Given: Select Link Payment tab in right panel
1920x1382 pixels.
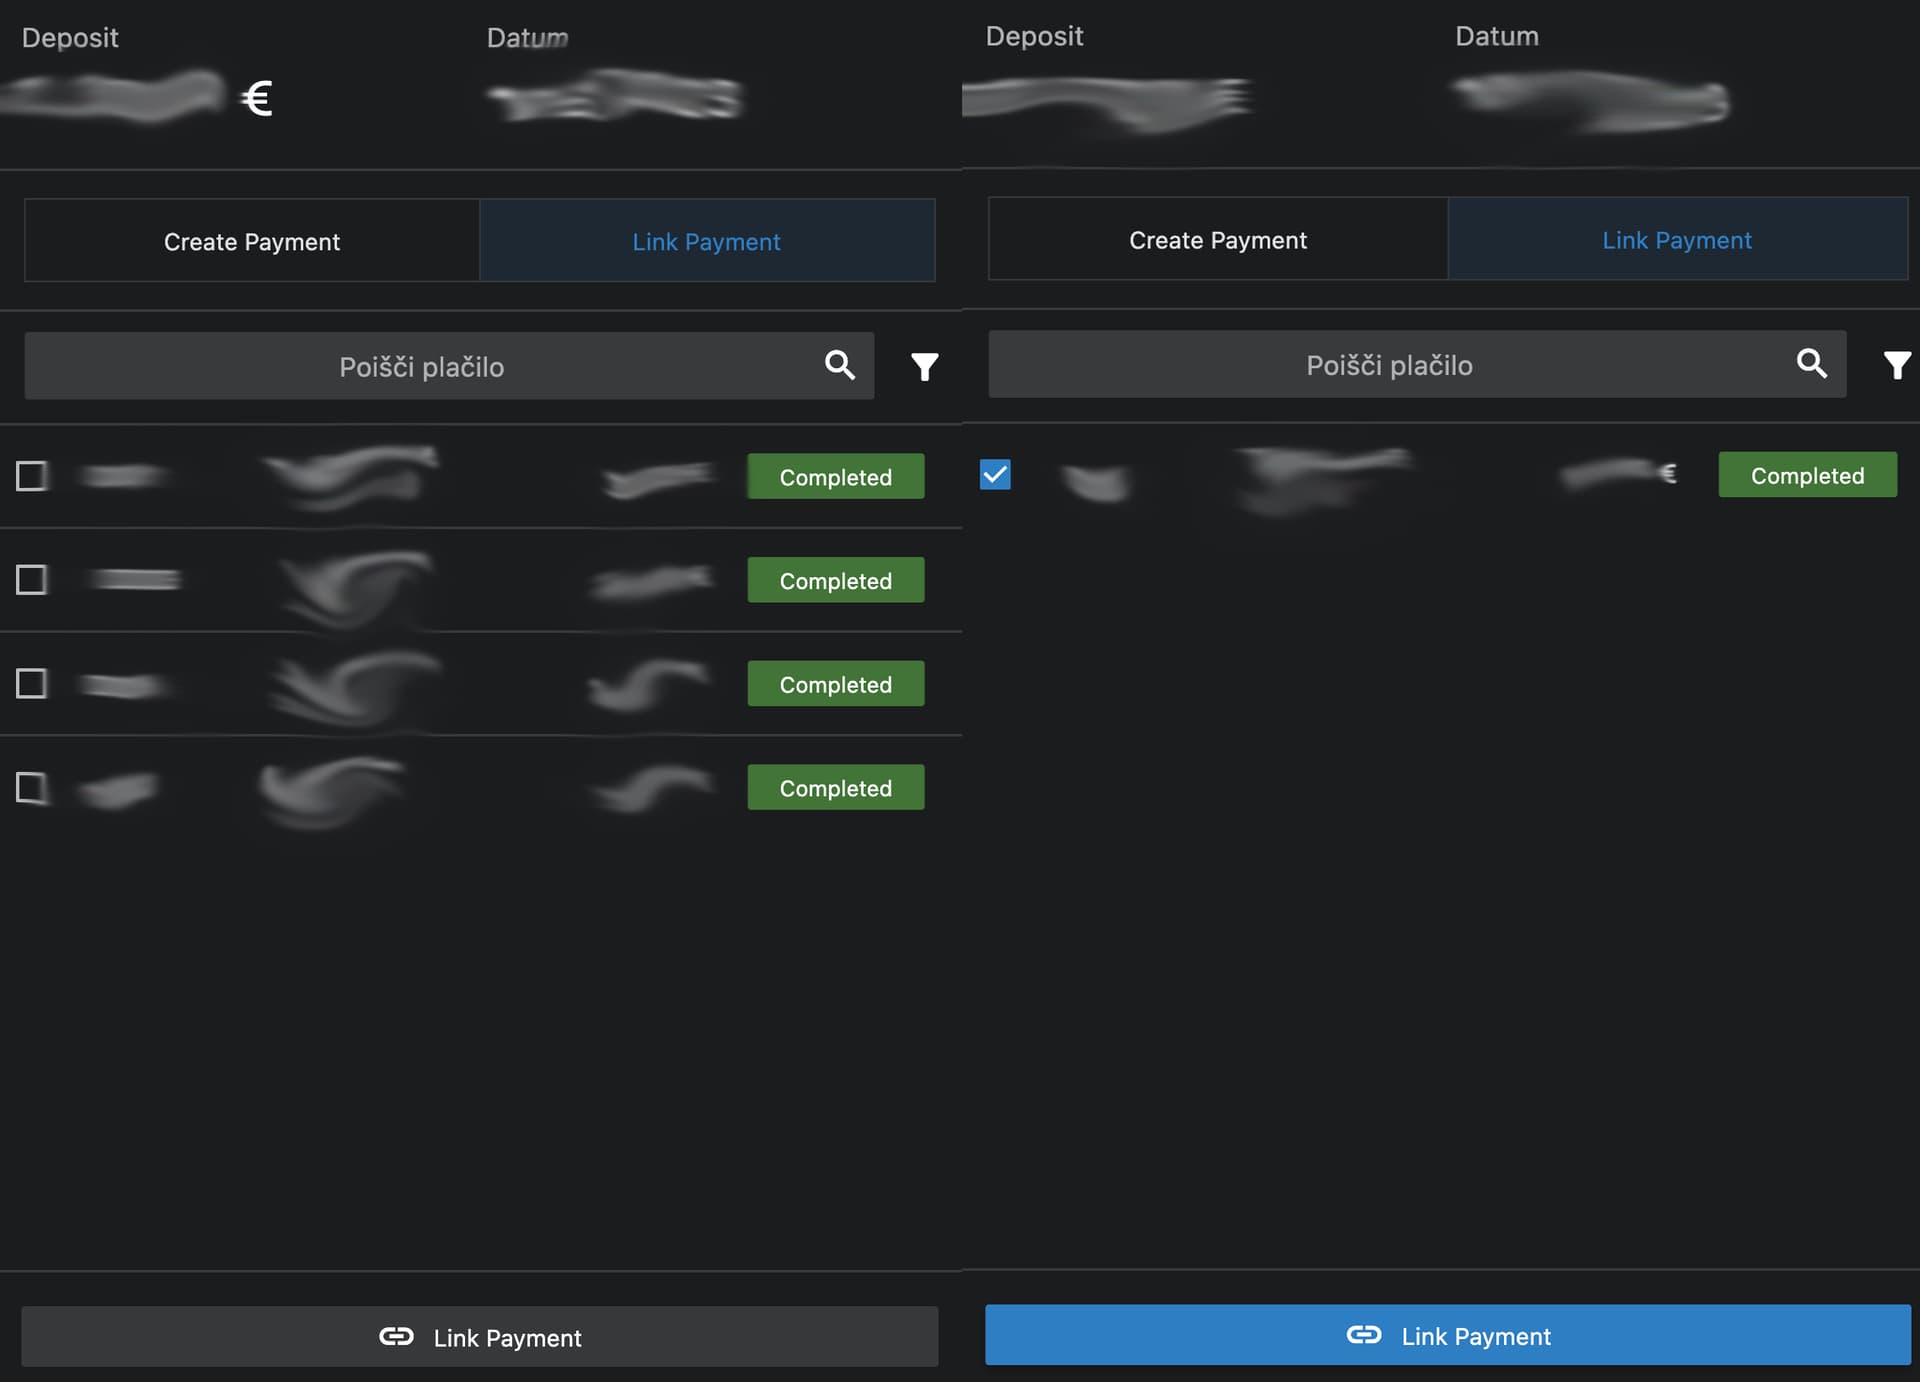Looking at the screenshot, I should pos(1676,240).
